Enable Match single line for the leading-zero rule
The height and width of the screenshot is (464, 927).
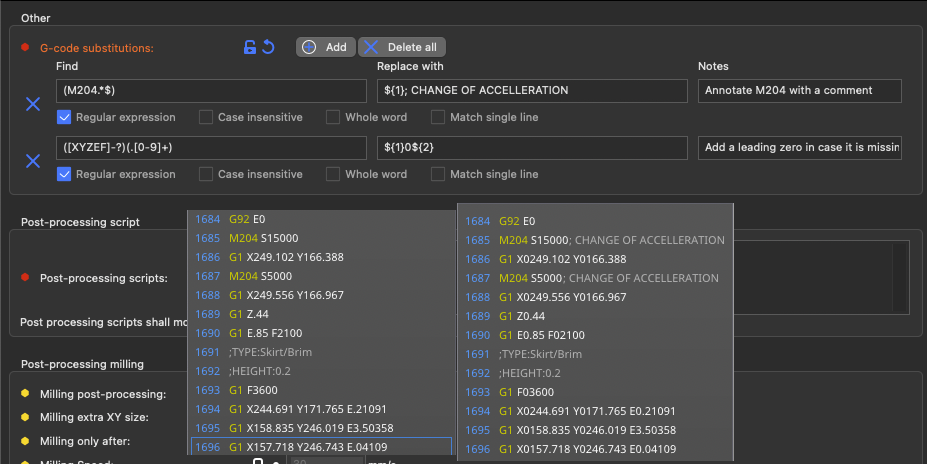(x=437, y=174)
